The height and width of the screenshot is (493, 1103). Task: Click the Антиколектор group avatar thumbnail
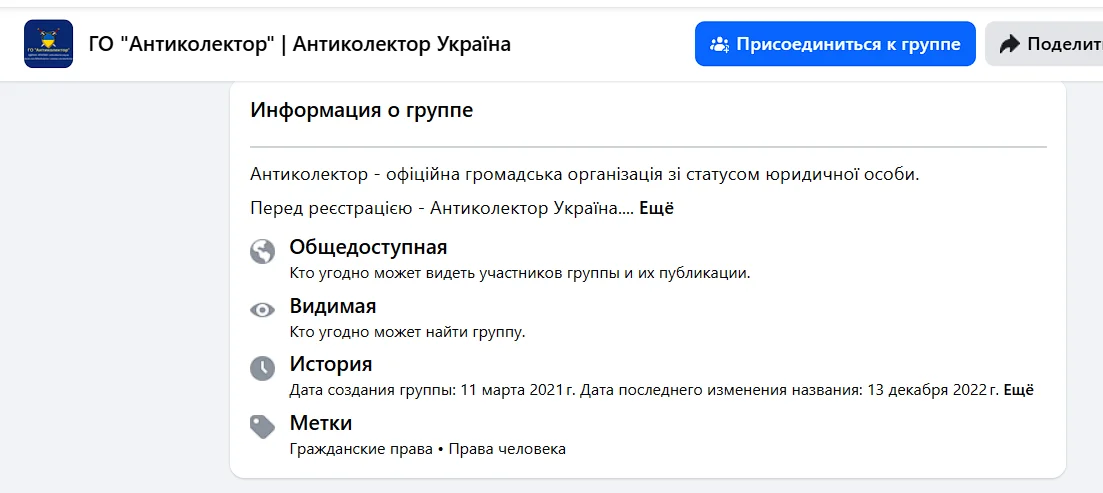pos(48,44)
